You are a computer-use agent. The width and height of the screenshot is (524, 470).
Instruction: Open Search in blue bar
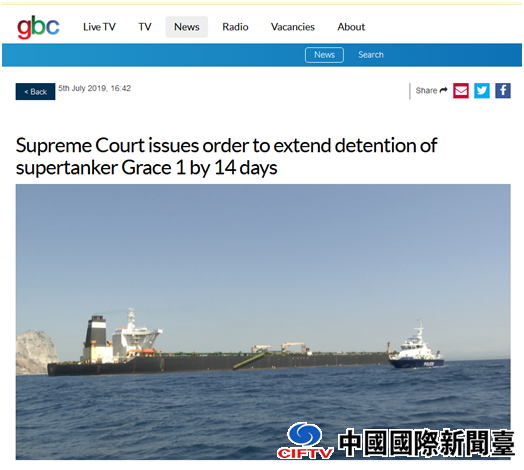pyautogui.click(x=371, y=55)
